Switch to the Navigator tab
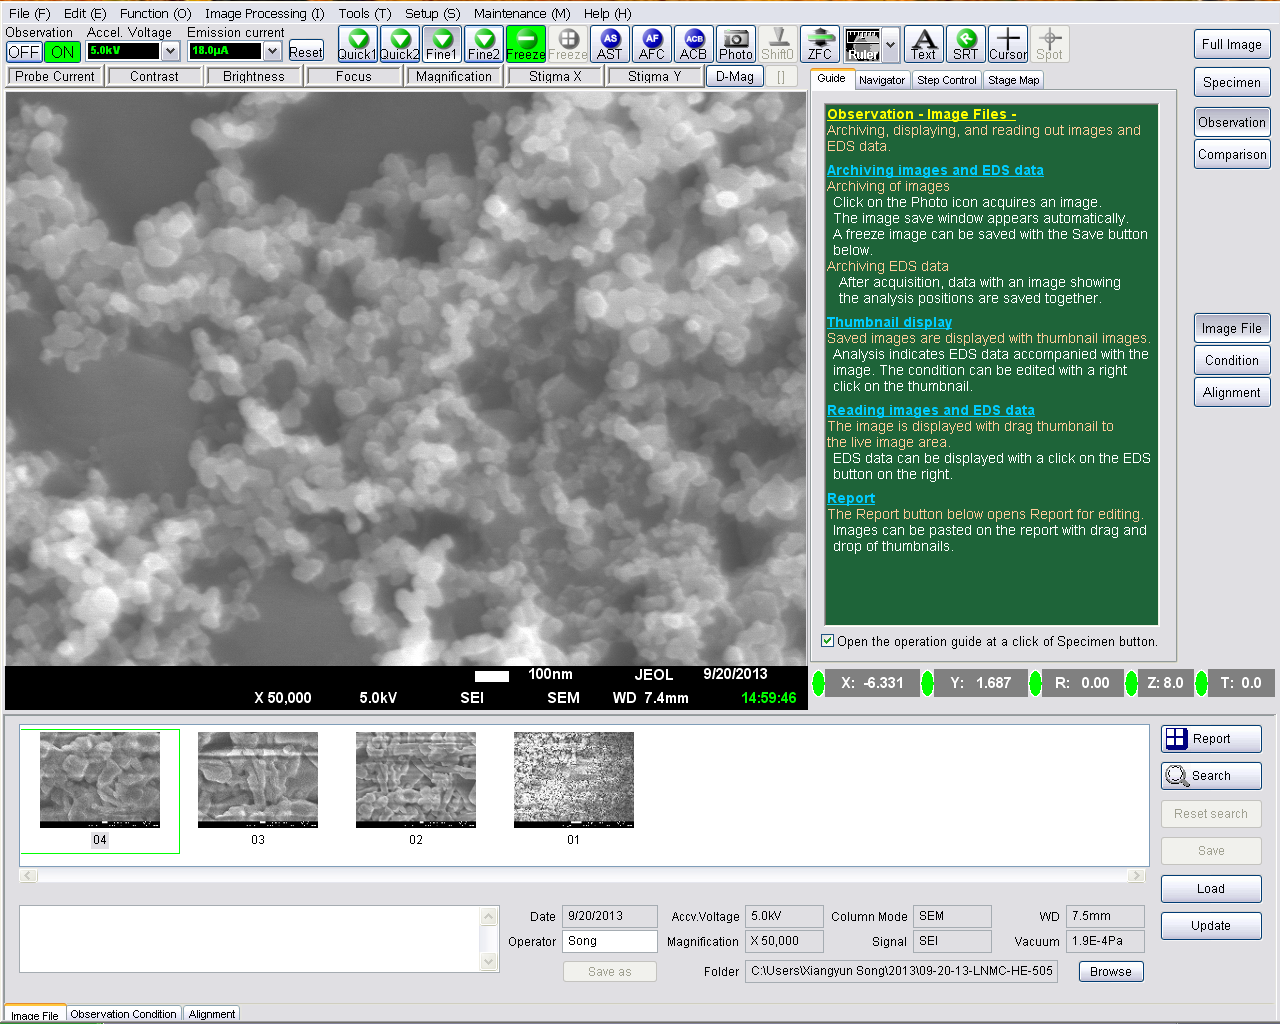1280x1024 pixels. pos(881,80)
